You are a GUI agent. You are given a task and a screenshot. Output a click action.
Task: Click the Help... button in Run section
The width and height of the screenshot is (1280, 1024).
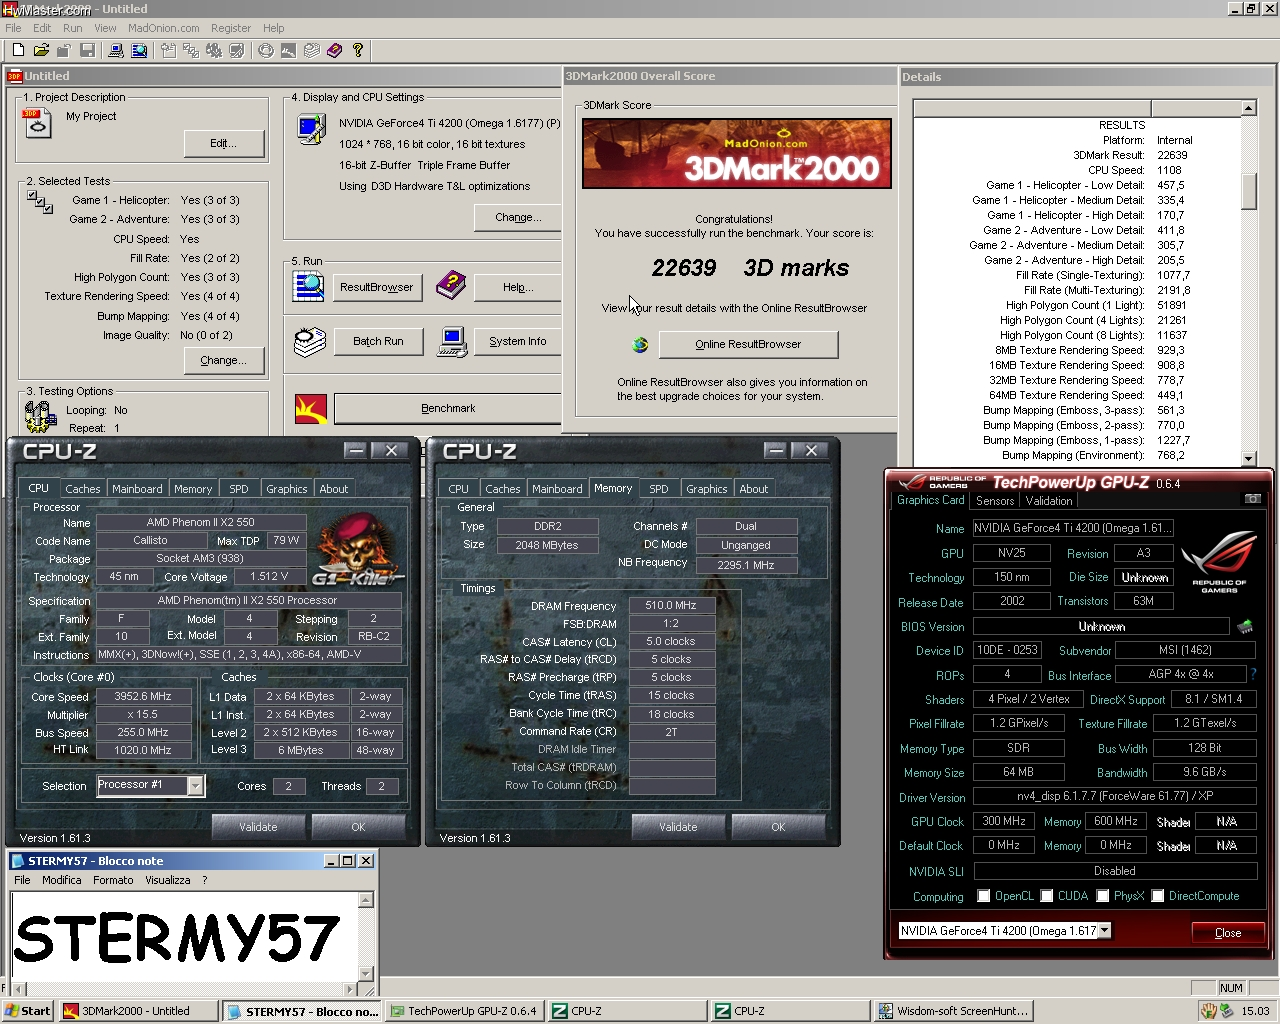pyautogui.click(x=518, y=287)
